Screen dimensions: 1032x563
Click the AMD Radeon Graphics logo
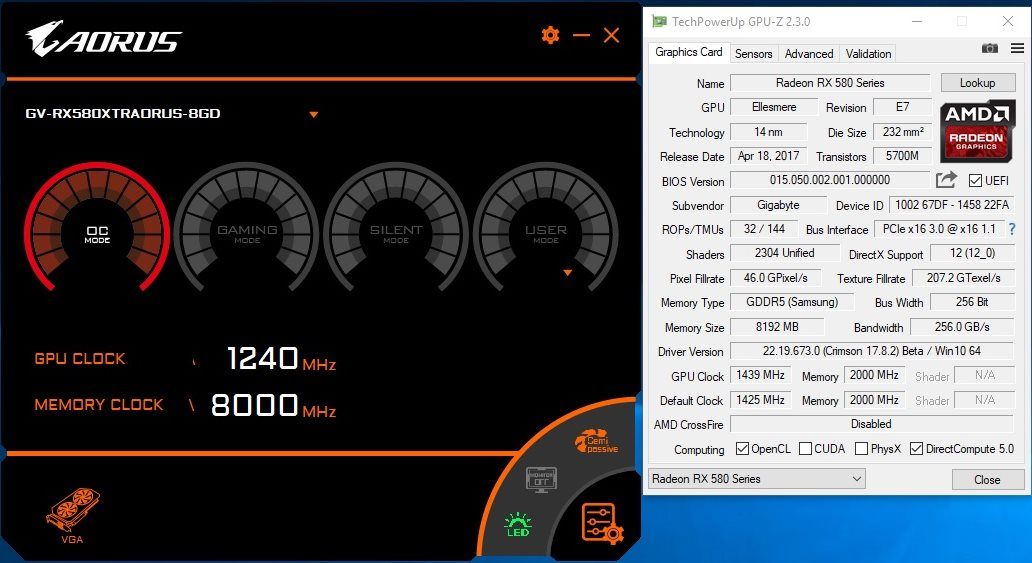977,131
